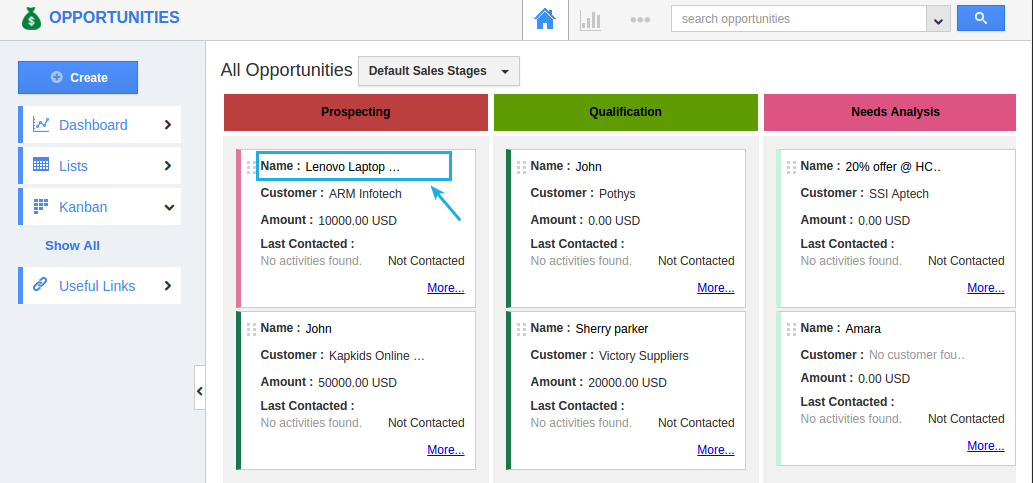Click the Prospecting red stage header
1033x483 pixels.
(x=355, y=112)
